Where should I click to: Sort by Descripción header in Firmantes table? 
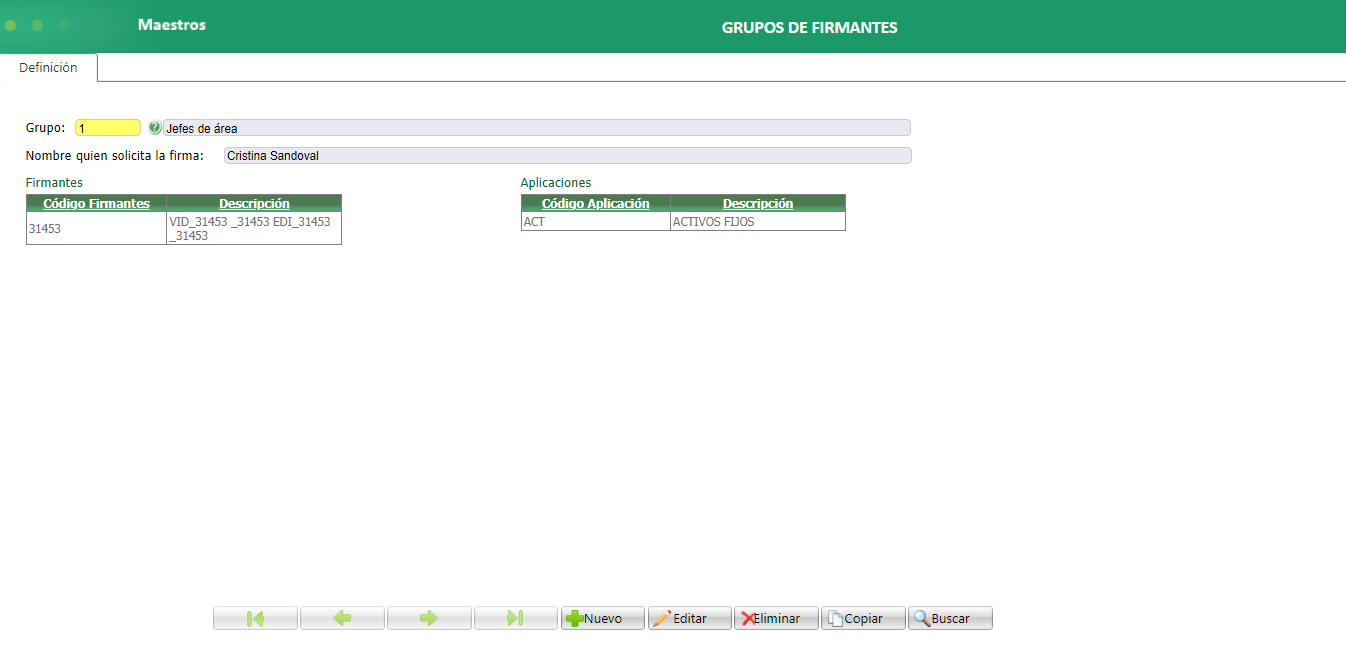pos(254,203)
